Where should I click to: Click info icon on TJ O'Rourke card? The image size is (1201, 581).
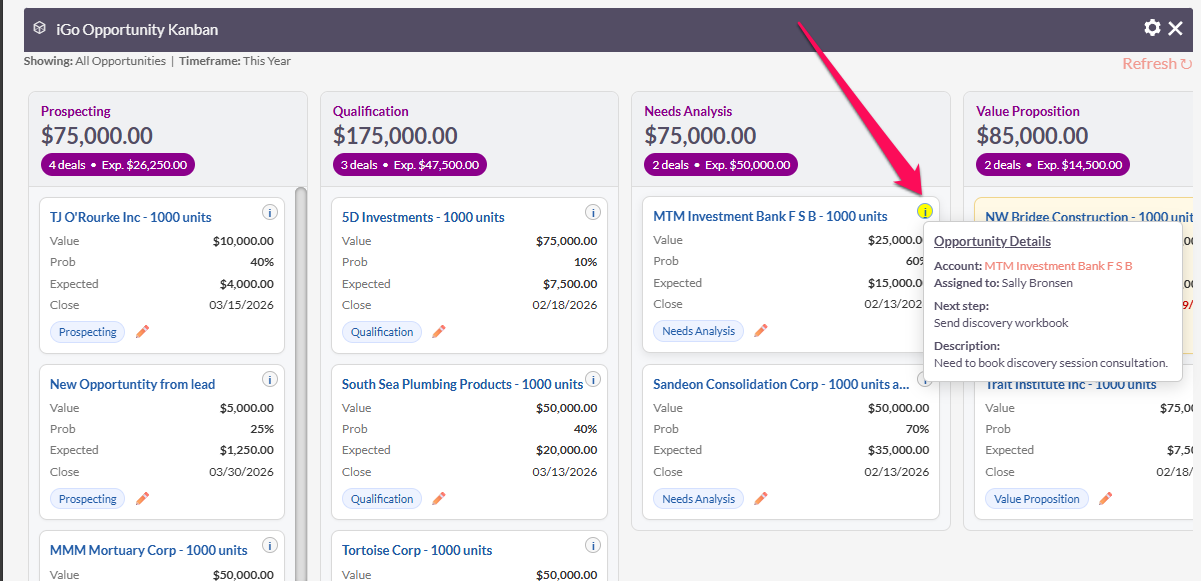coord(269,212)
